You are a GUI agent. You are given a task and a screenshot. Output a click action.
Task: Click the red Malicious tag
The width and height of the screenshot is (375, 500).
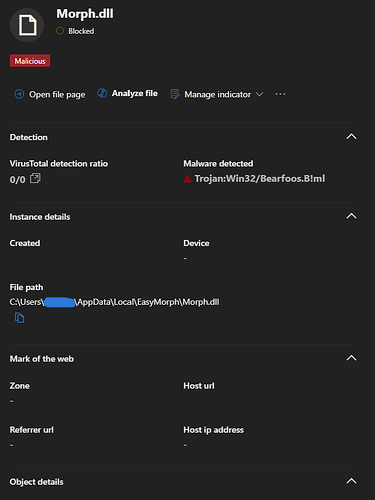tap(30, 61)
